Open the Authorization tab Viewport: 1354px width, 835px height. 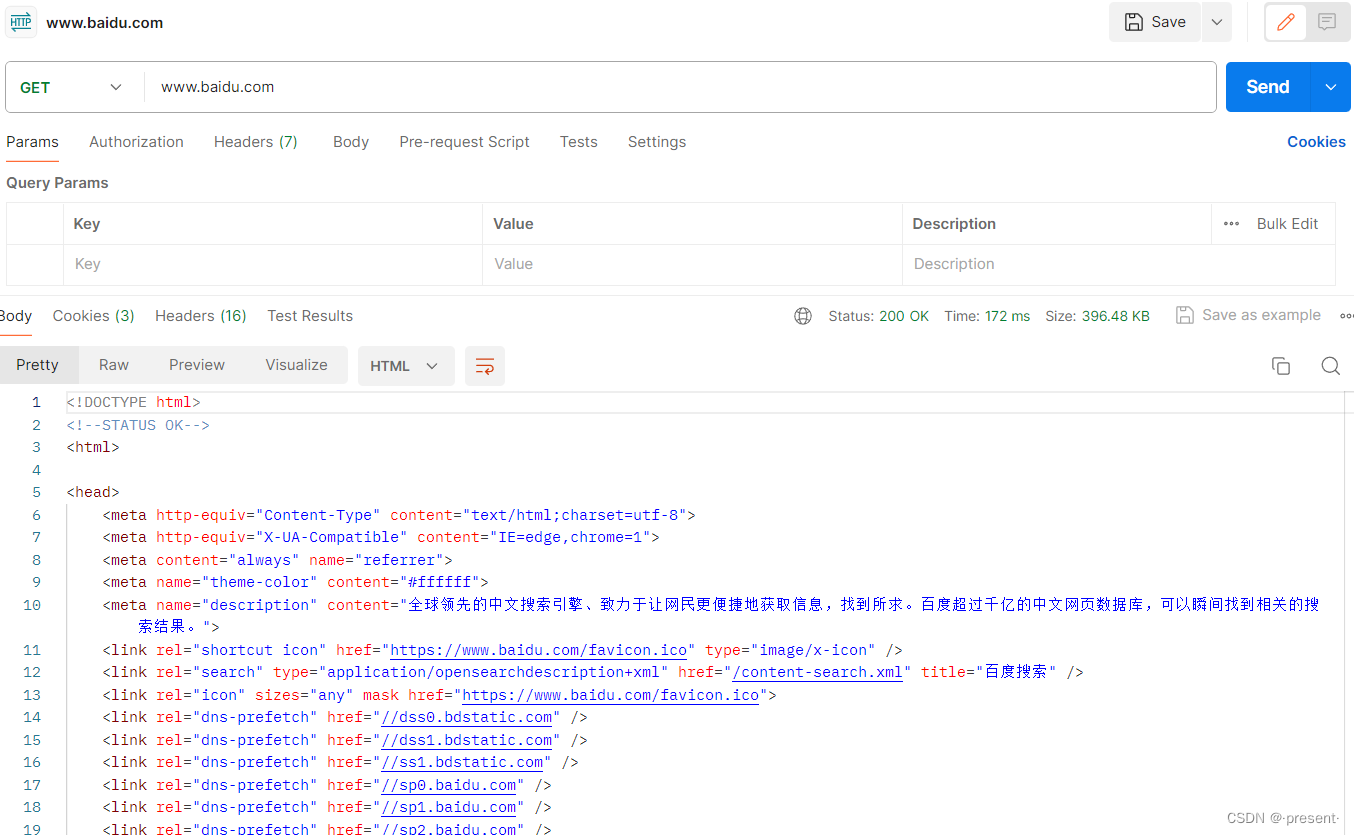(136, 142)
